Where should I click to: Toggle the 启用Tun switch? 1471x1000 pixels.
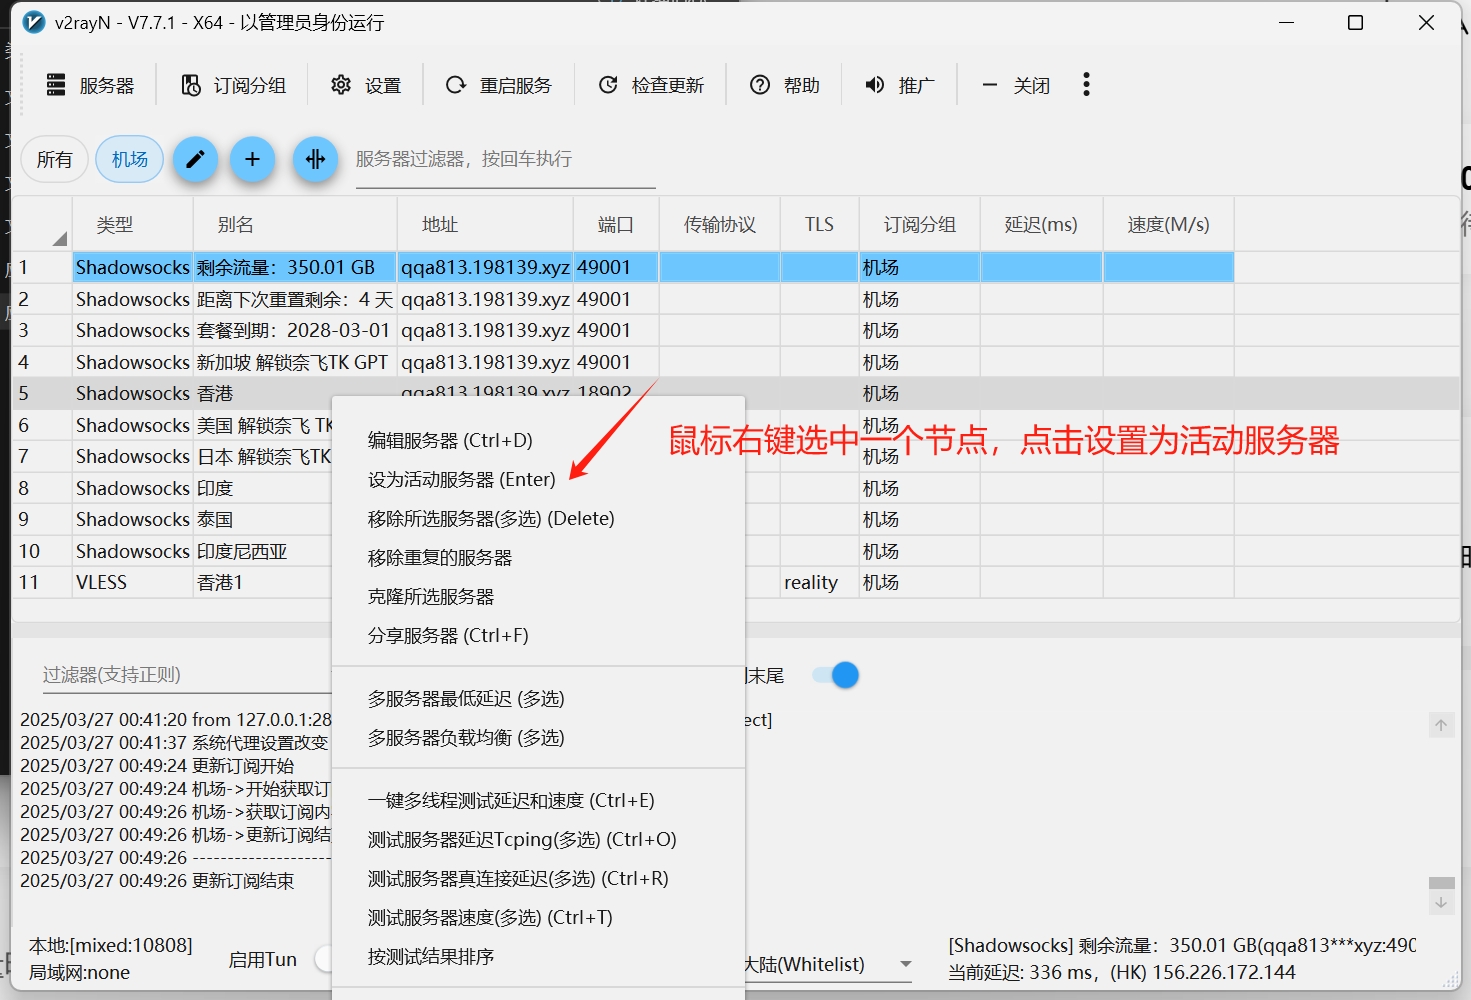323,959
